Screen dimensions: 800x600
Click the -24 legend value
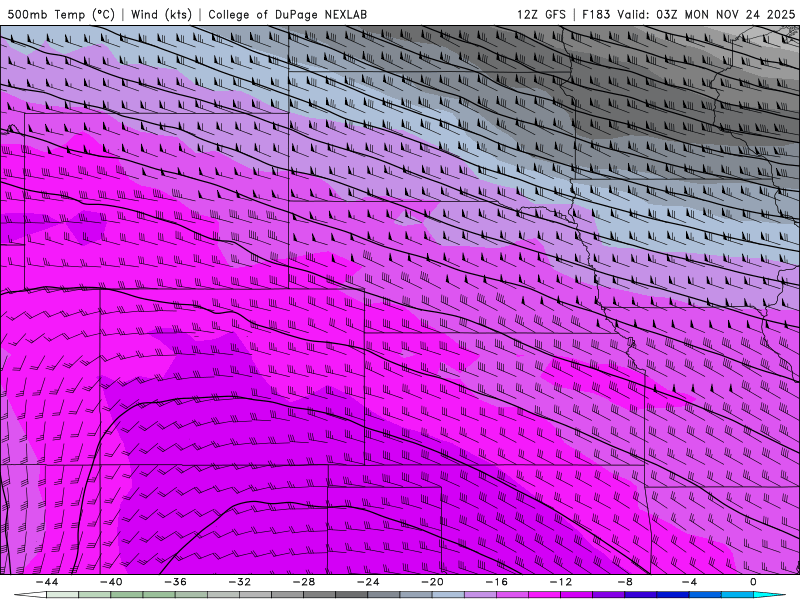(368, 582)
